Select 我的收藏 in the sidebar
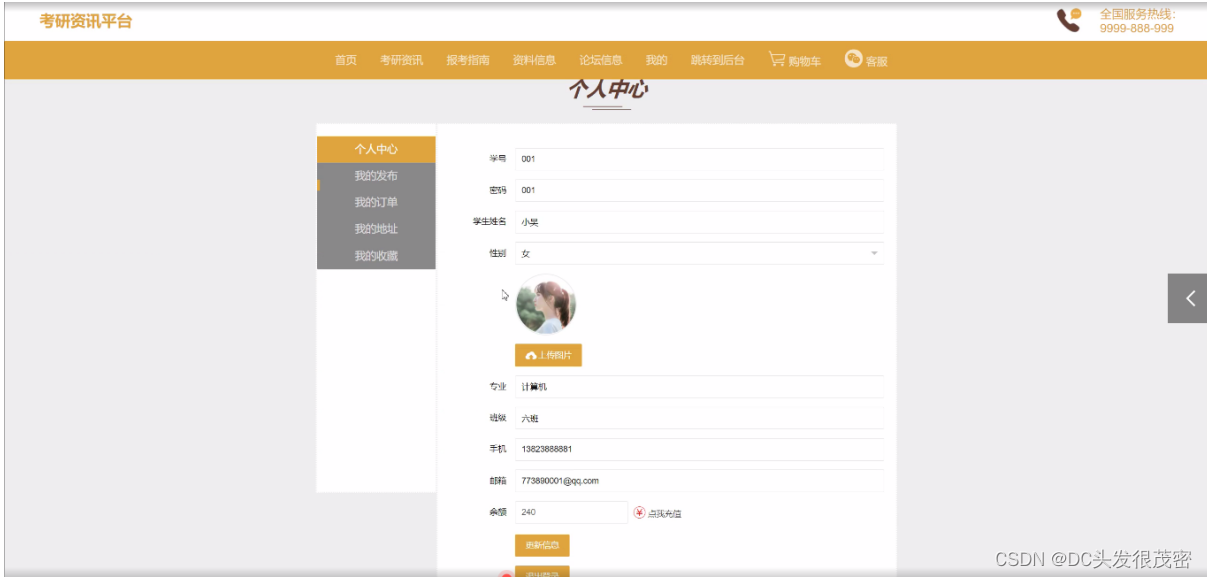 click(376, 256)
